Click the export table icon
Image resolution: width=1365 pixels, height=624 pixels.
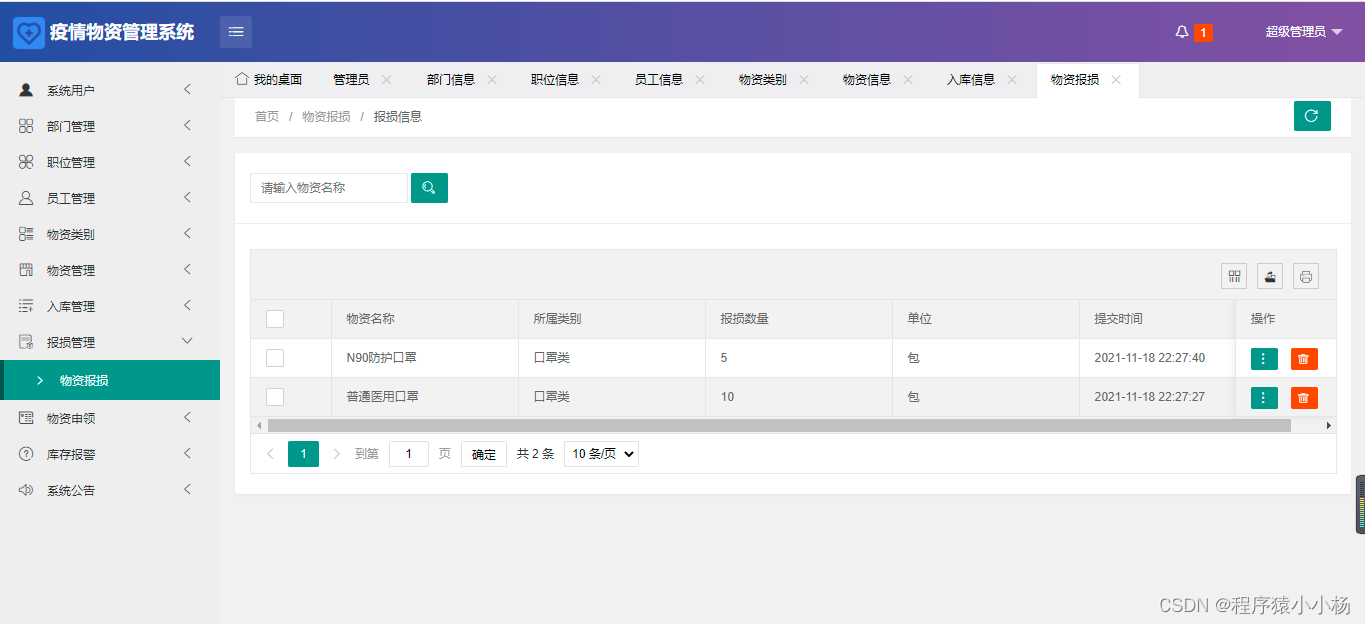[x=1270, y=276]
